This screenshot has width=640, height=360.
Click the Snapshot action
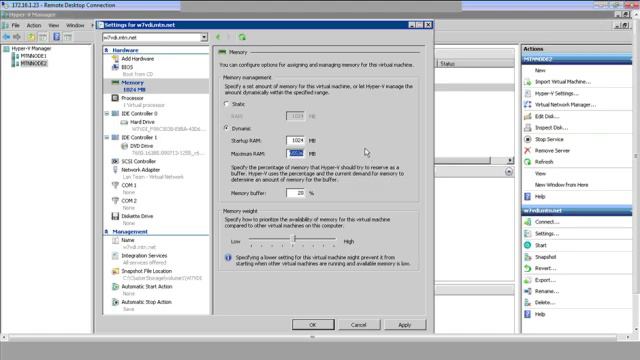click(x=546, y=257)
